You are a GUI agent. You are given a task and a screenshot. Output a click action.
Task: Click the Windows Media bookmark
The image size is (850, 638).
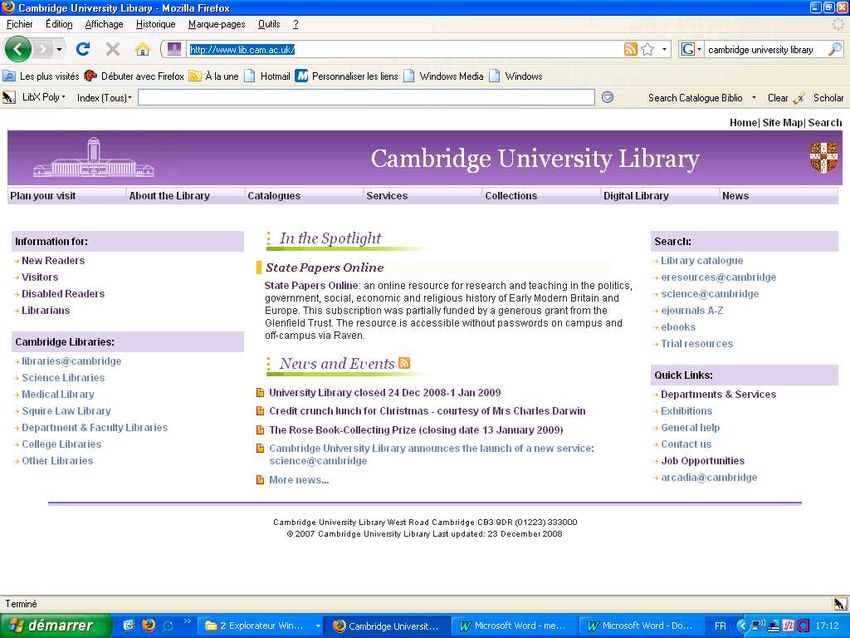(x=443, y=76)
